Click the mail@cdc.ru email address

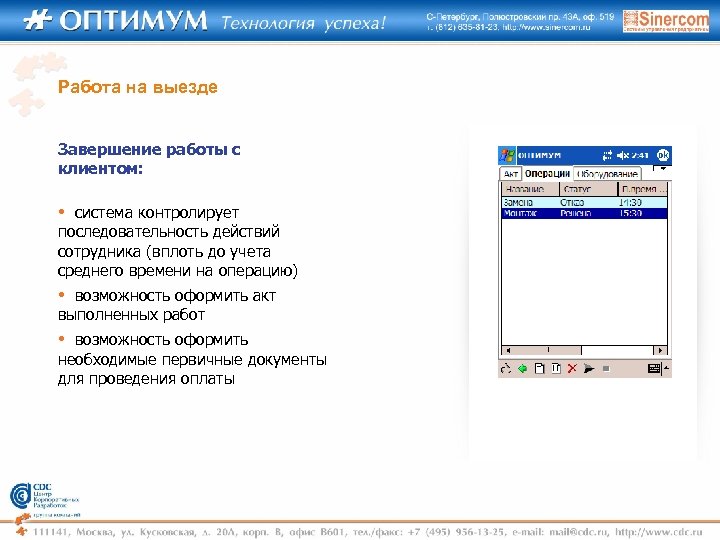(579, 532)
